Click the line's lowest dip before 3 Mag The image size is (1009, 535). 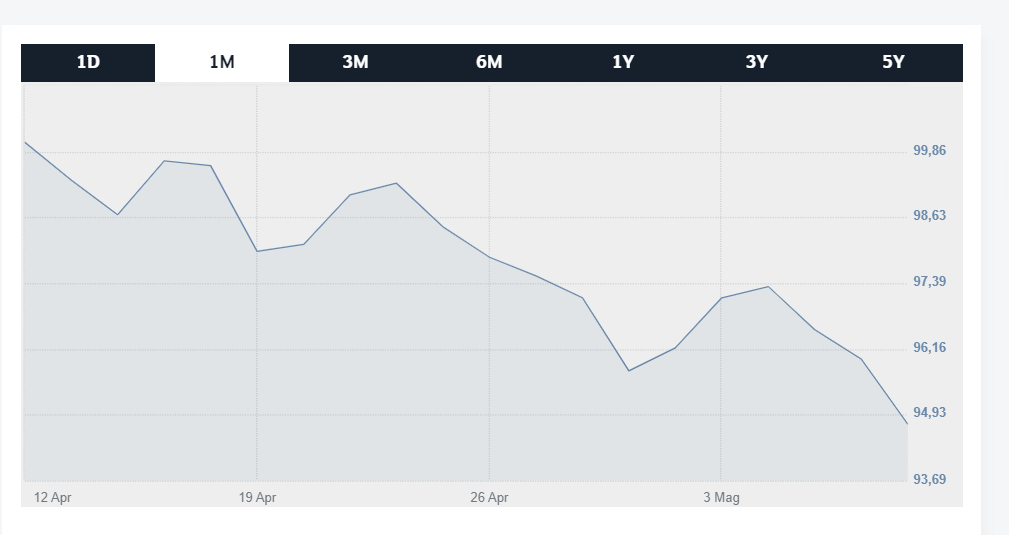(628, 371)
